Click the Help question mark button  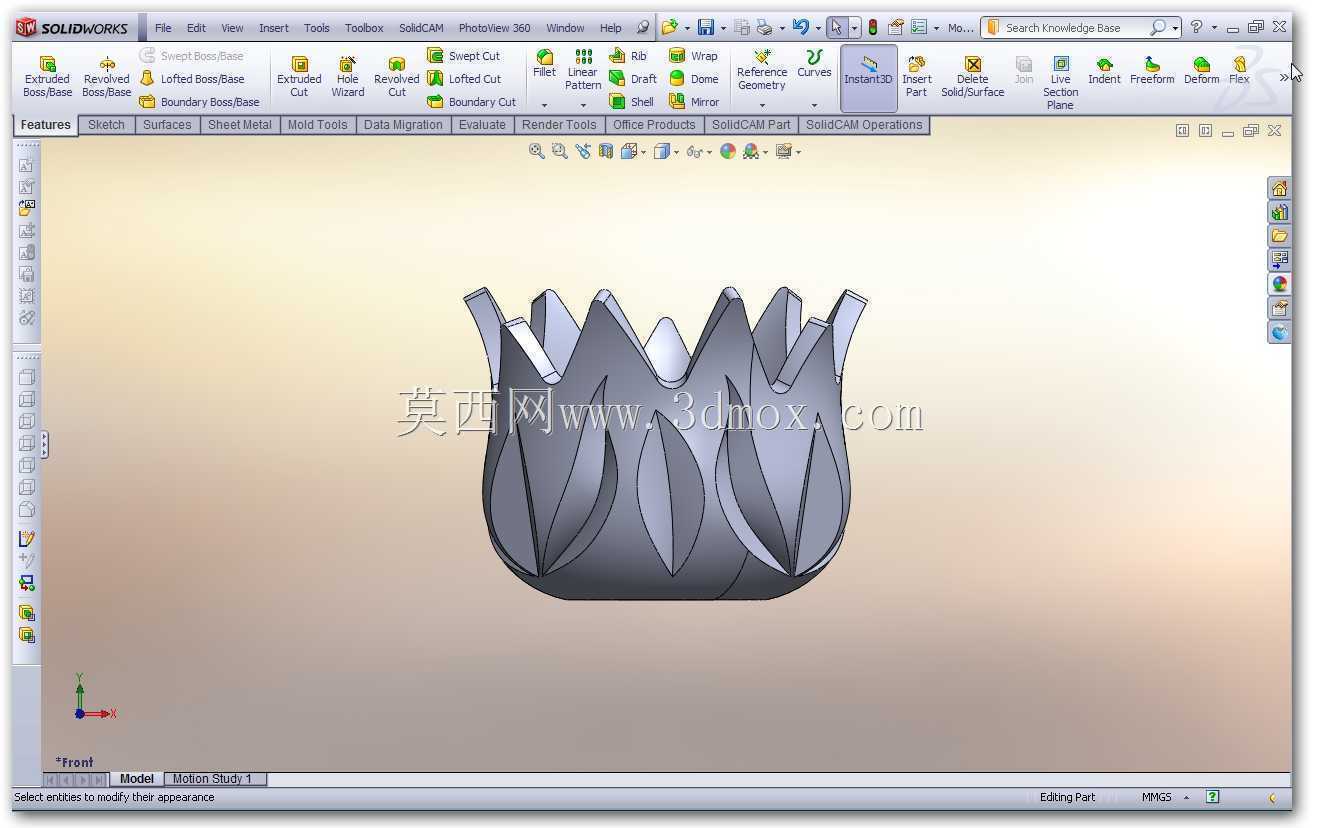pyautogui.click(x=1196, y=27)
